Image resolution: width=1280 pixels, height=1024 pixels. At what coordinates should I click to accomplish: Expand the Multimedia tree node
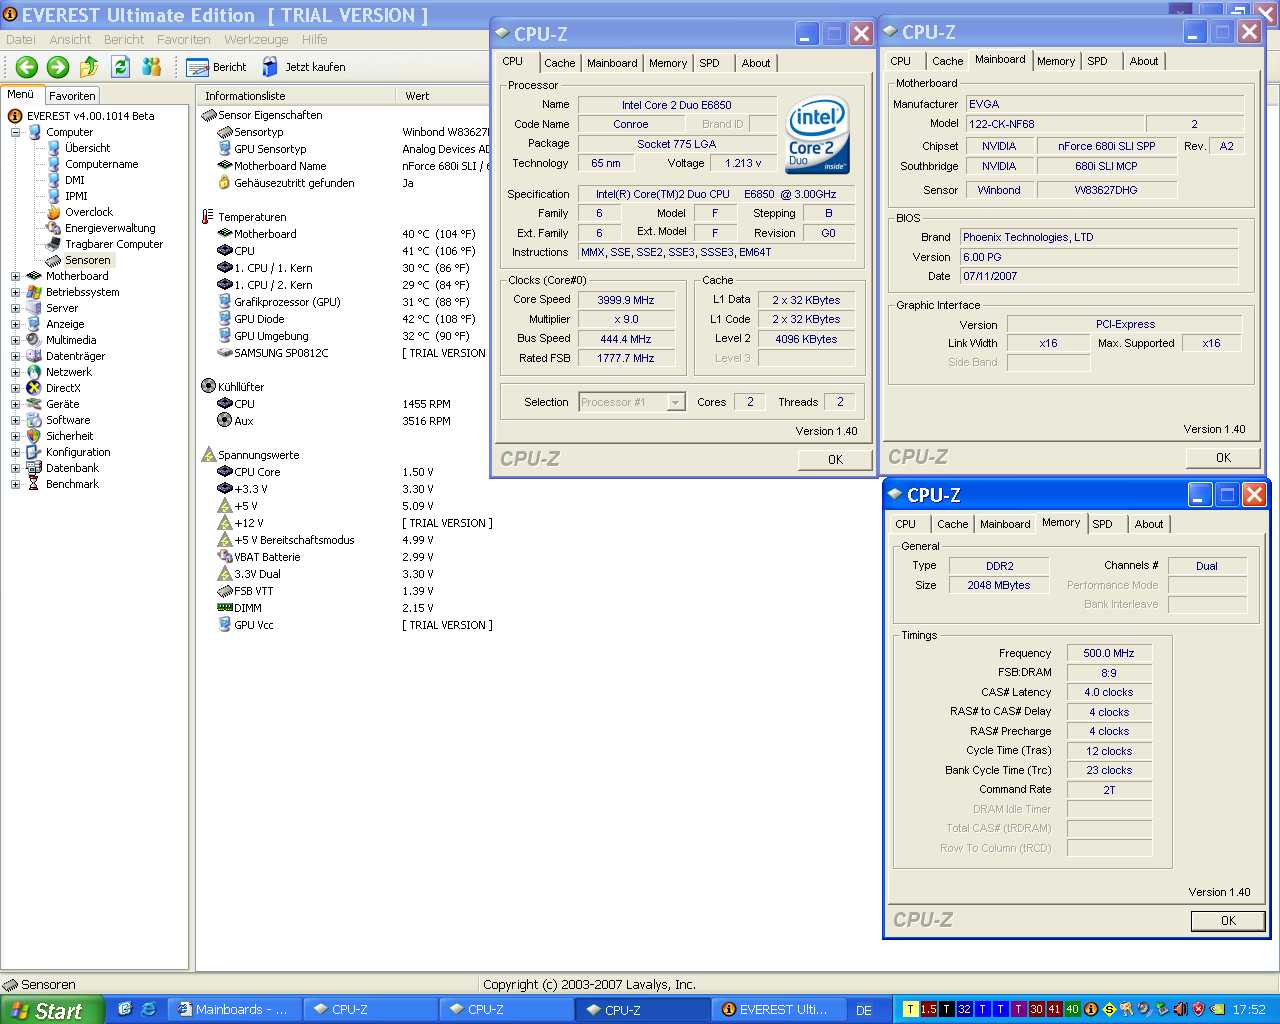[x=15, y=340]
